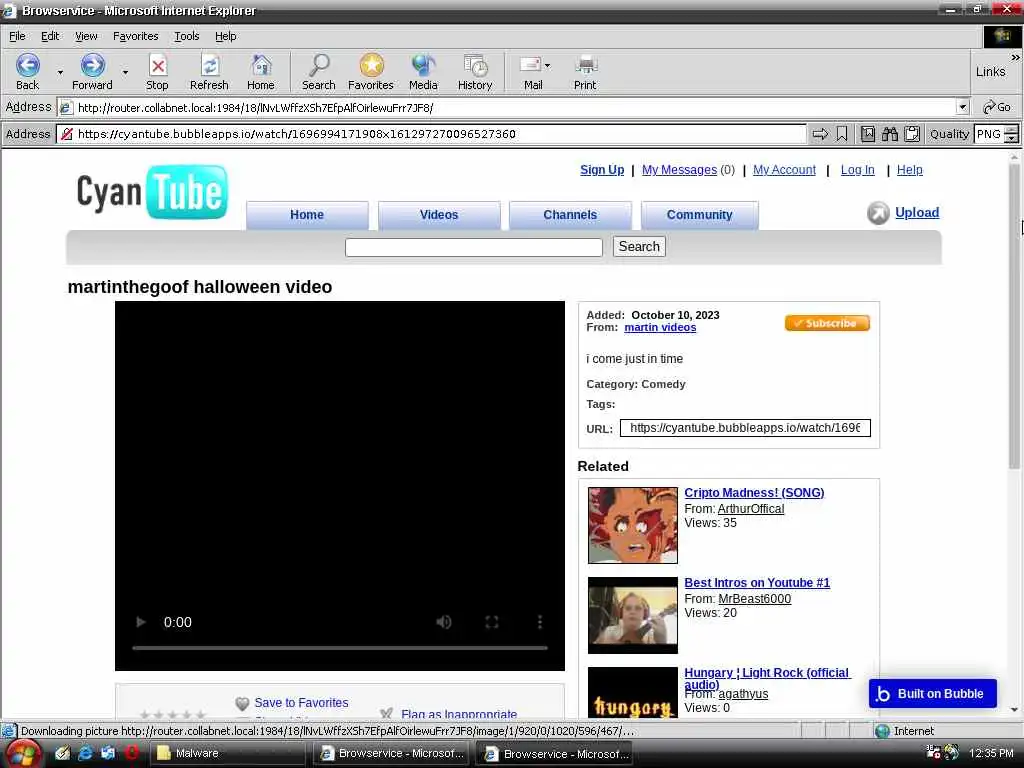Click the Go button next to the address bar

(997, 107)
